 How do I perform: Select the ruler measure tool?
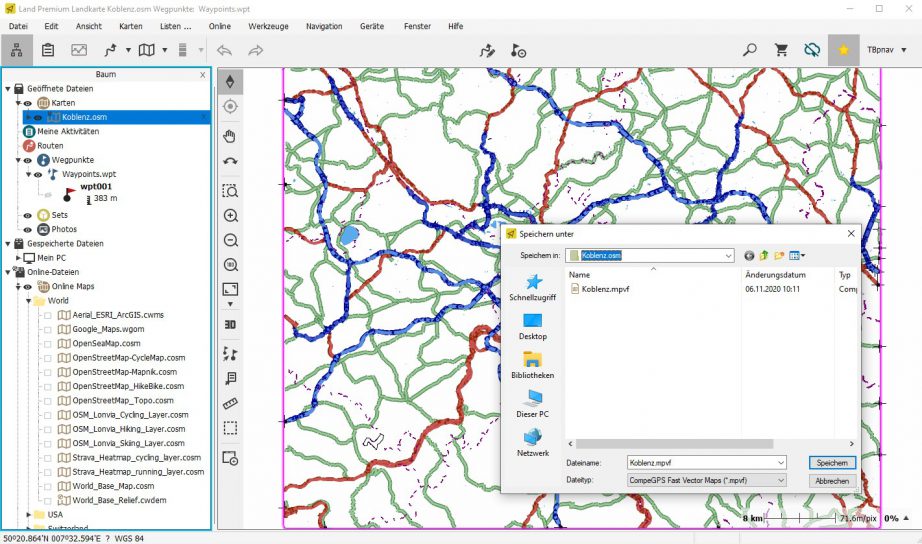pos(230,403)
